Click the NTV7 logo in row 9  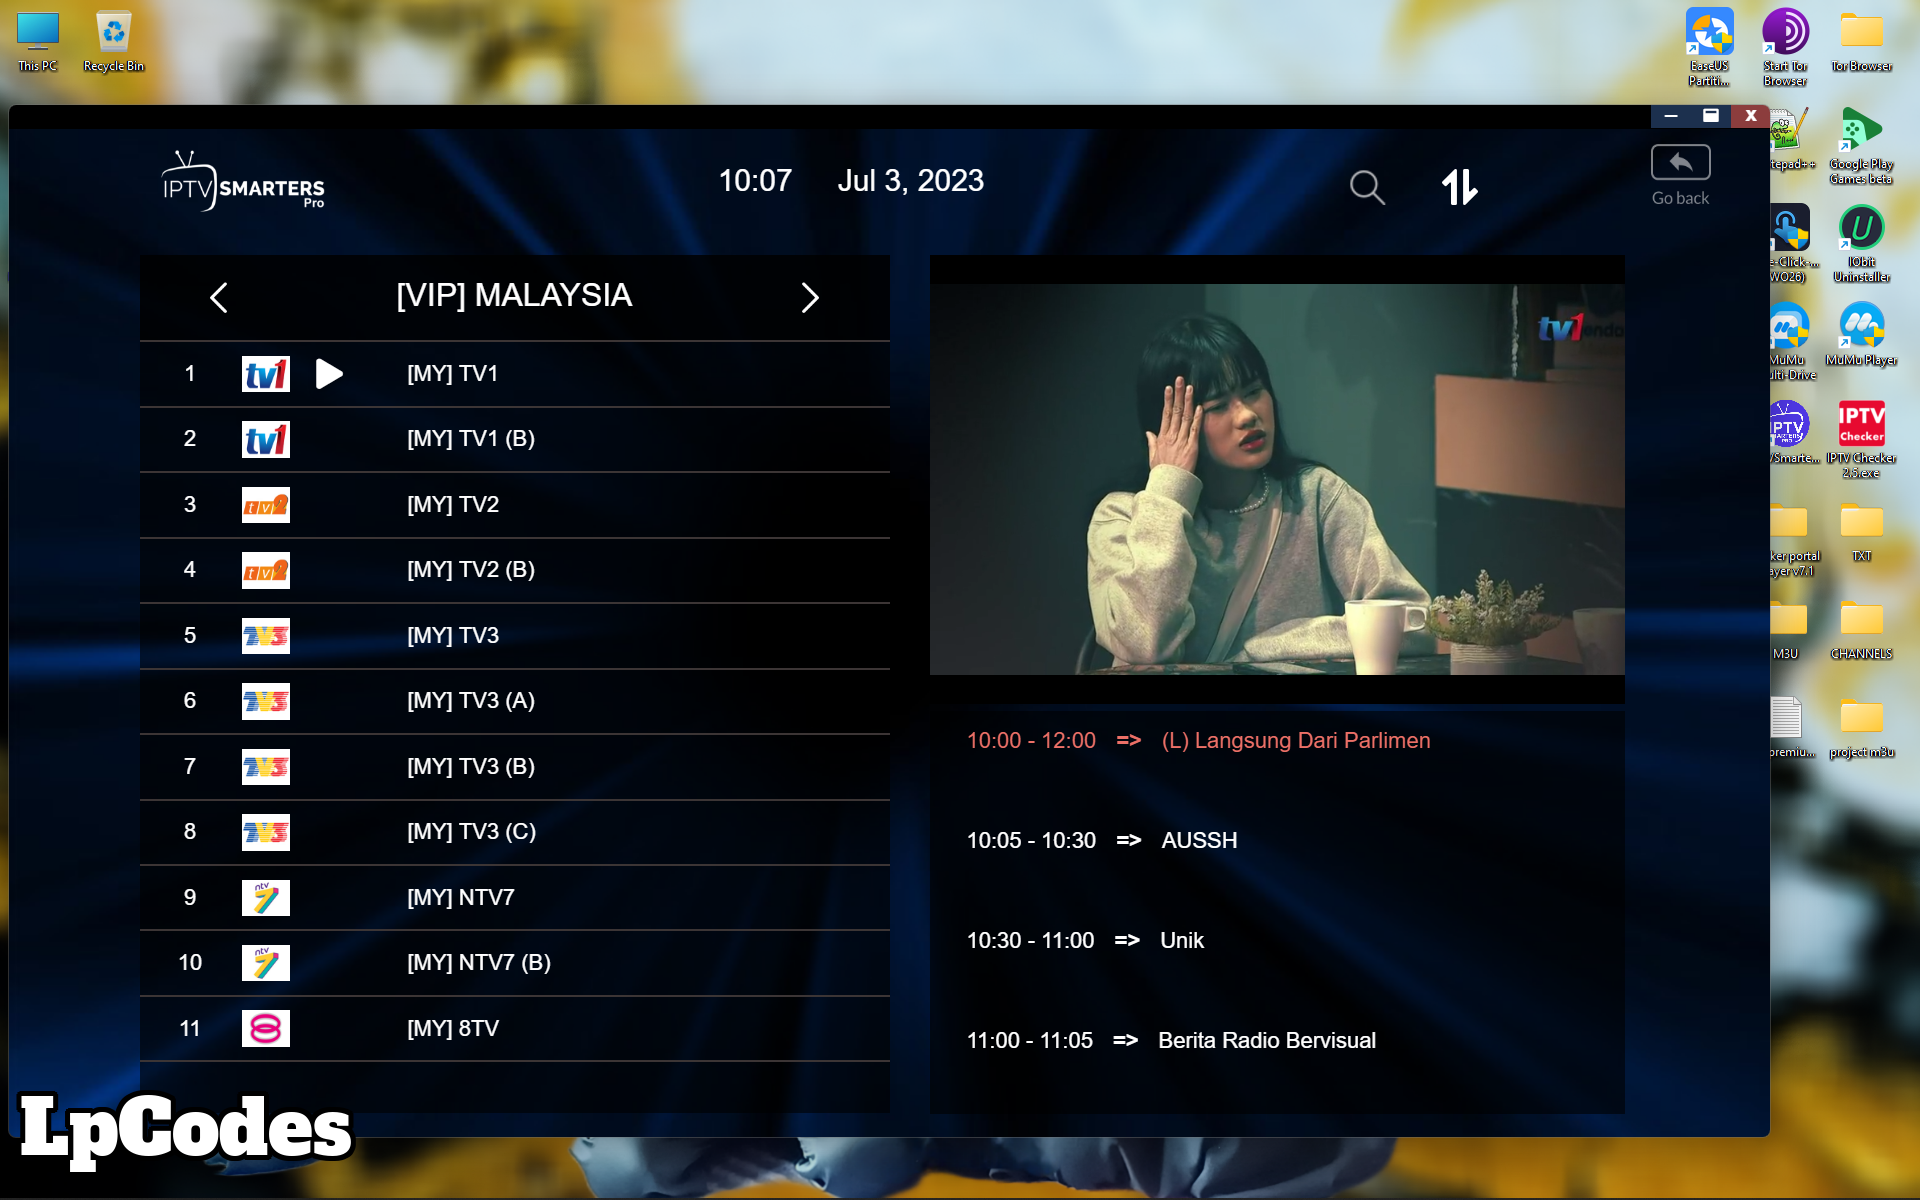click(266, 898)
